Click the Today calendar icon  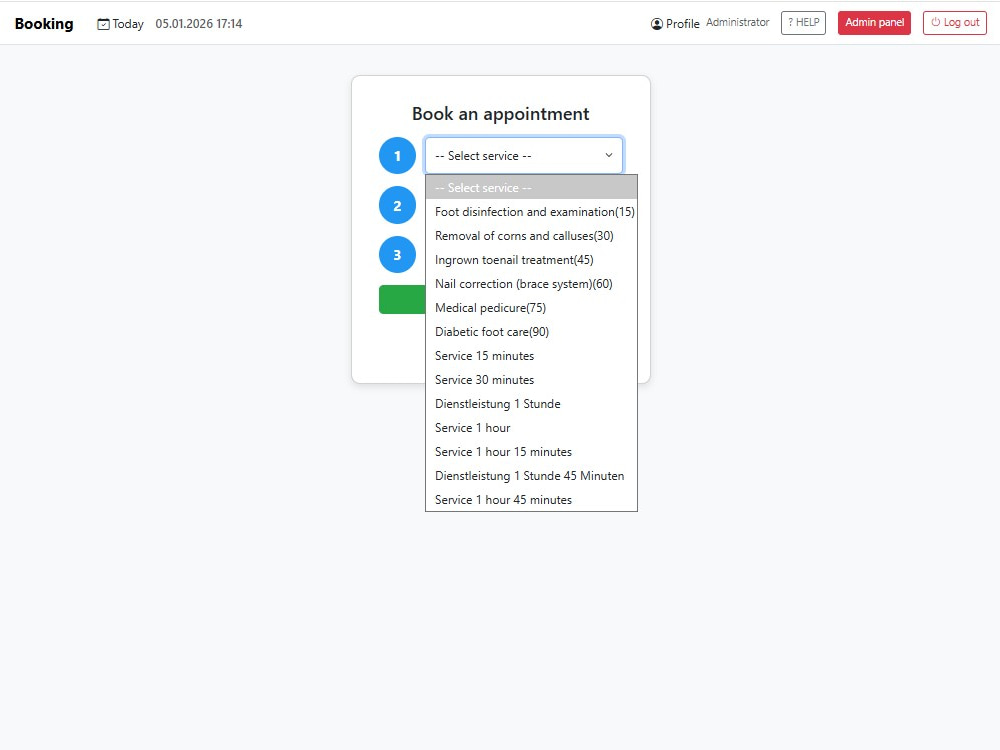(103, 24)
